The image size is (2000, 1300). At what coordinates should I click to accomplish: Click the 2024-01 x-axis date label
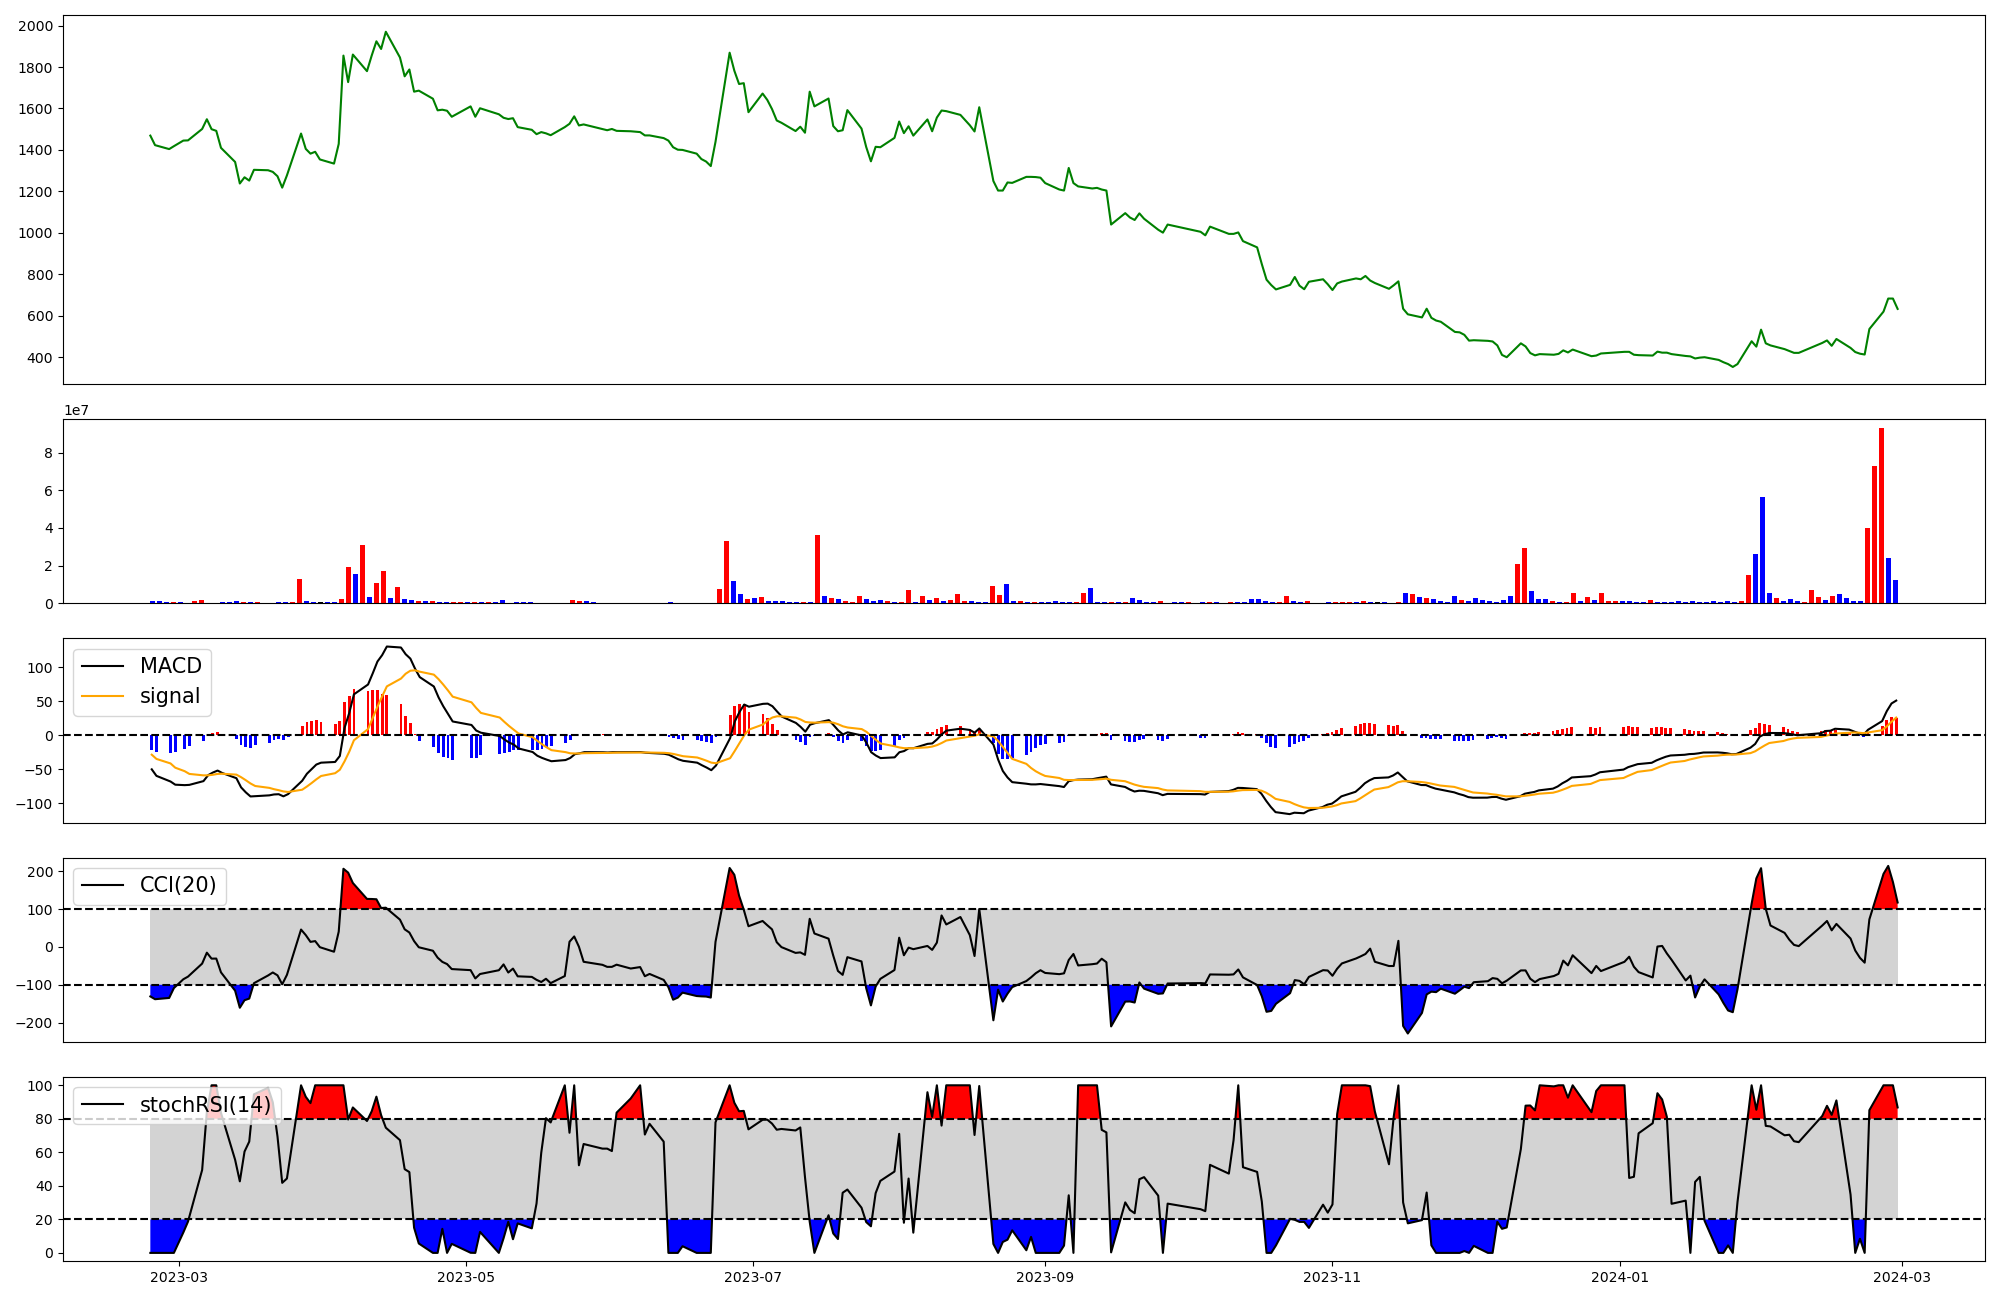click(1619, 1277)
